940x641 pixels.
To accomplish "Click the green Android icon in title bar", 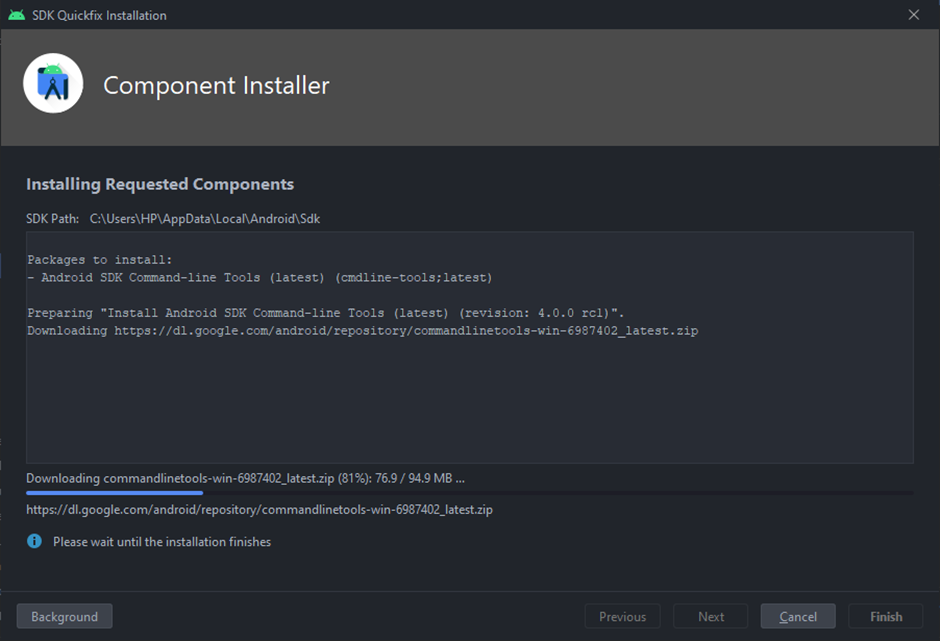I will tap(17, 15).
